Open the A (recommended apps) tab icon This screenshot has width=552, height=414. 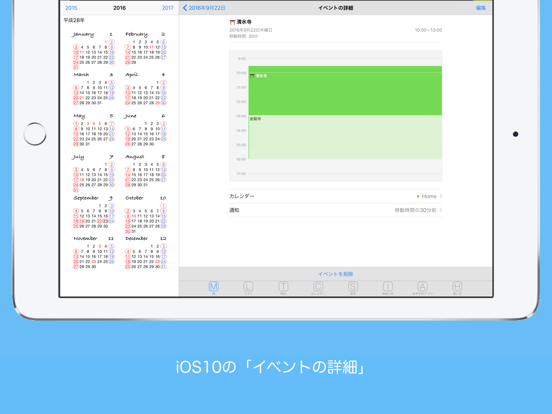(x=422, y=287)
